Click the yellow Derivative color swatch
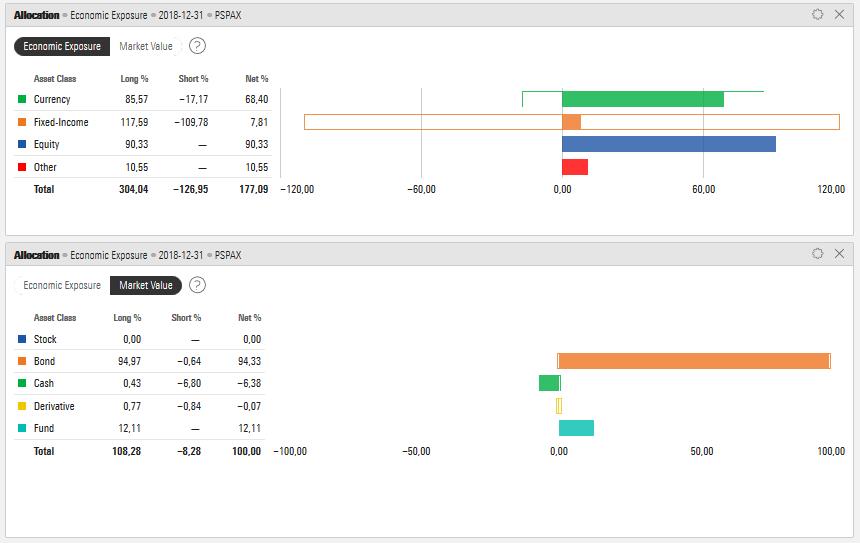This screenshot has height=543, width=860. [22, 406]
